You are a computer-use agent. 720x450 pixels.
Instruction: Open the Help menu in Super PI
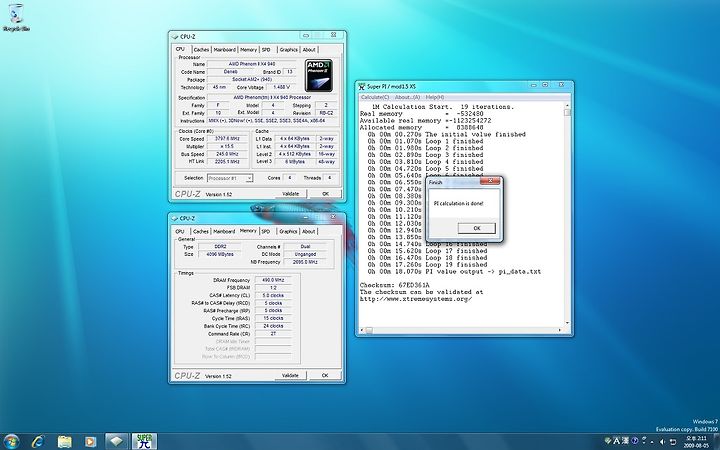(434, 97)
